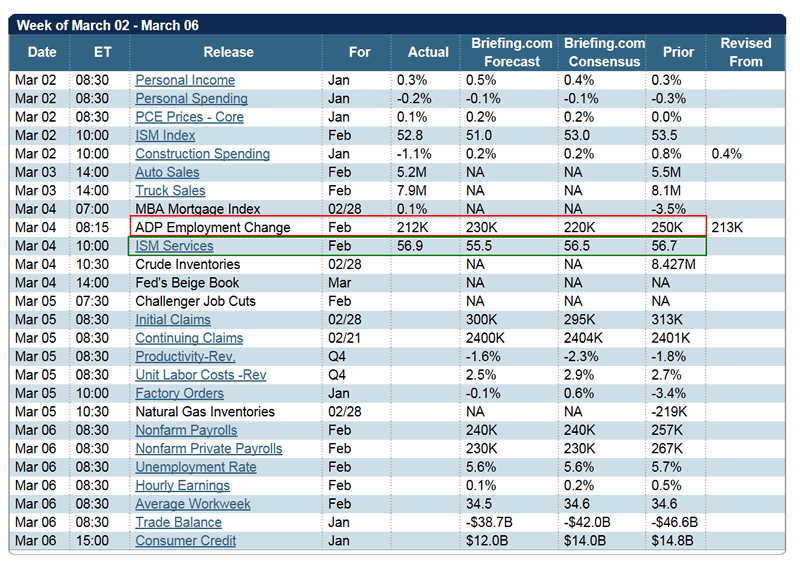Open the Construction Spending release
Viewport: 800px width, 564px height.
click(x=202, y=154)
